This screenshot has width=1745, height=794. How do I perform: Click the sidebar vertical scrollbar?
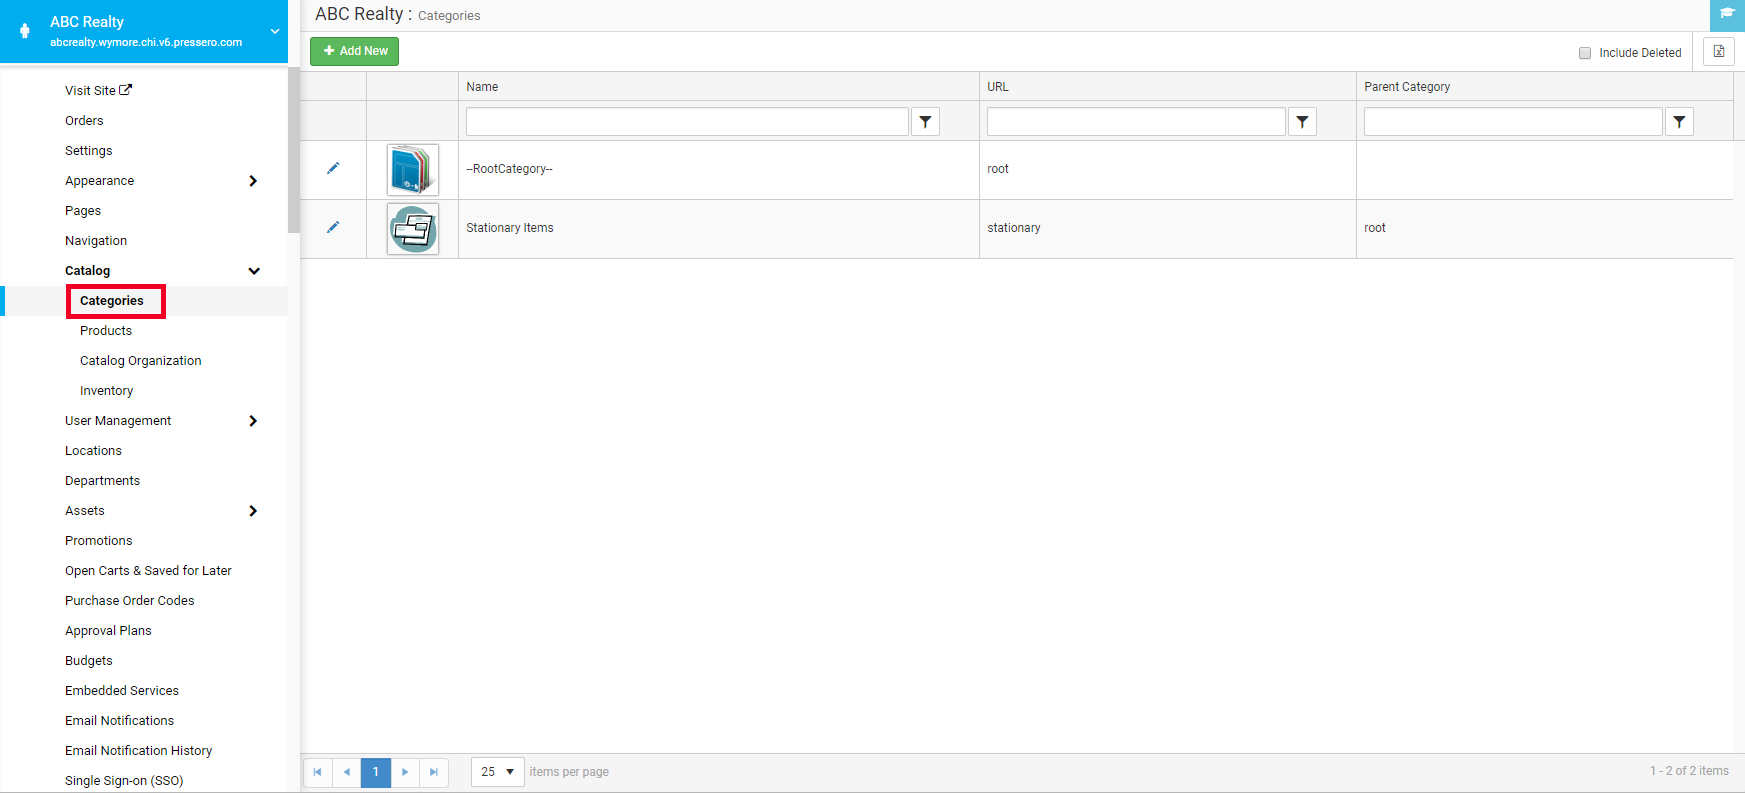point(294,150)
